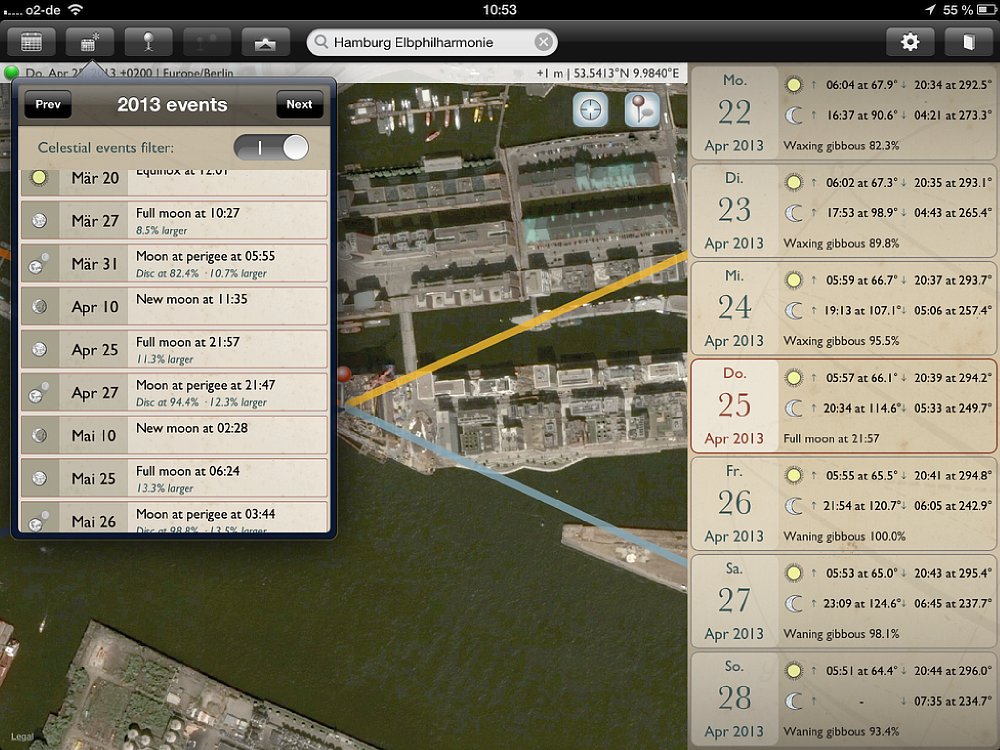Select Monday 22 Apr 2013 day card
The height and width of the screenshot is (750, 1000).
click(842, 112)
